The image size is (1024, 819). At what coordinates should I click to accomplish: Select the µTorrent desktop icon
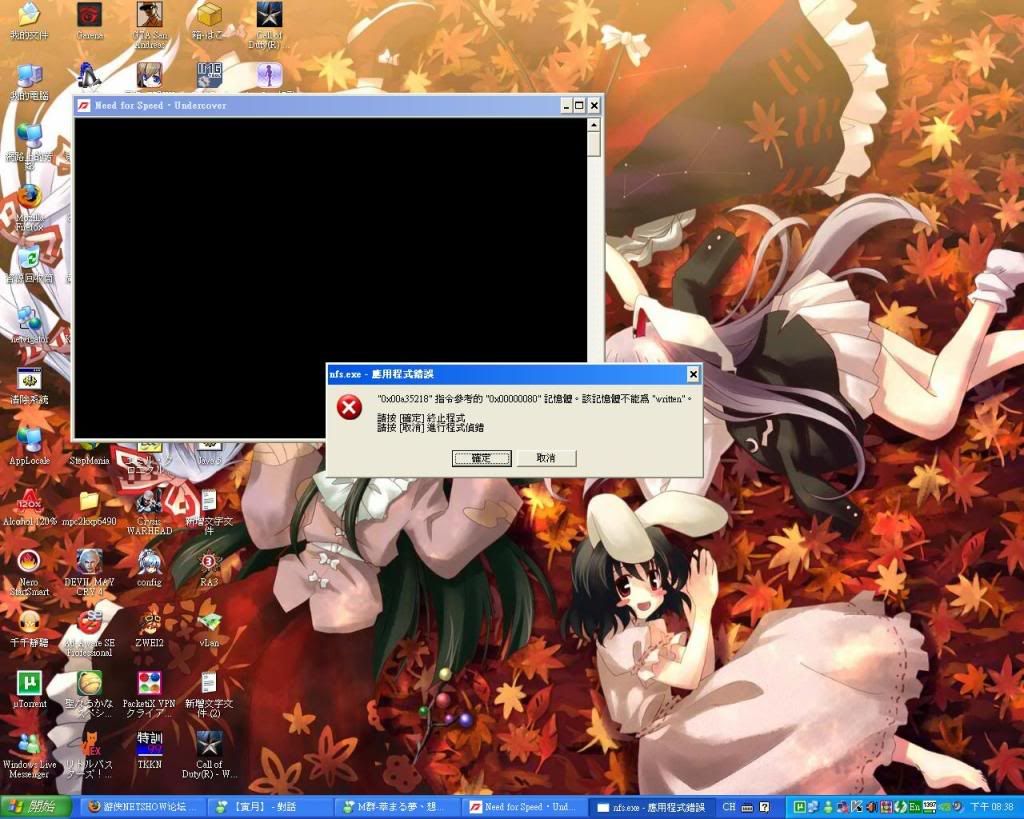point(29,689)
